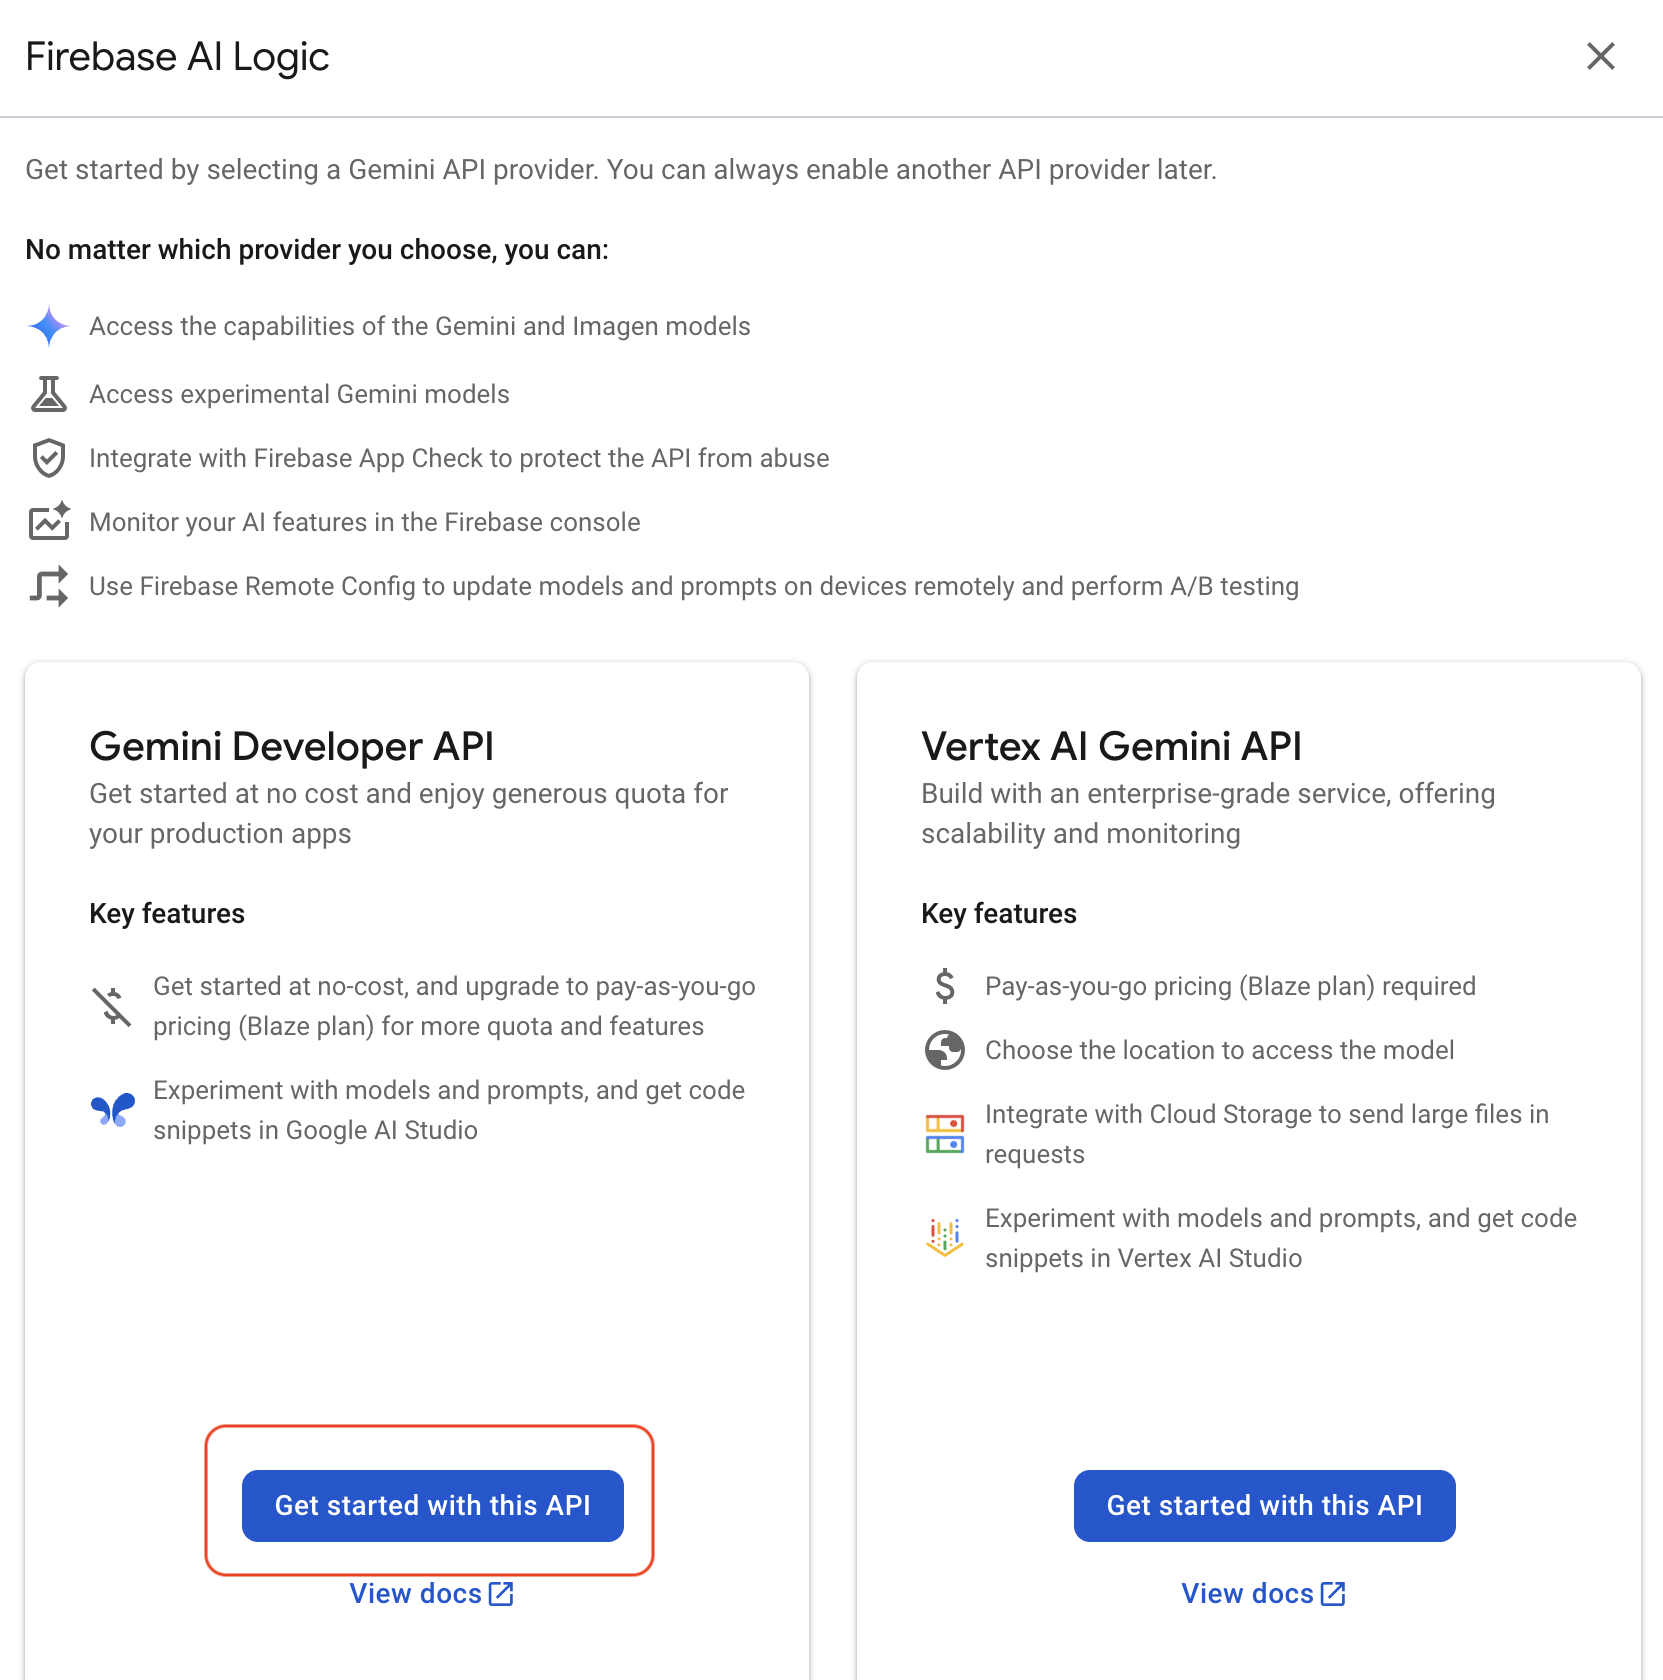Image resolution: width=1663 pixels, height=1680 pixels.
Task: Select the Vertex AI Gemini API card heading
Action: point(1111,746)
